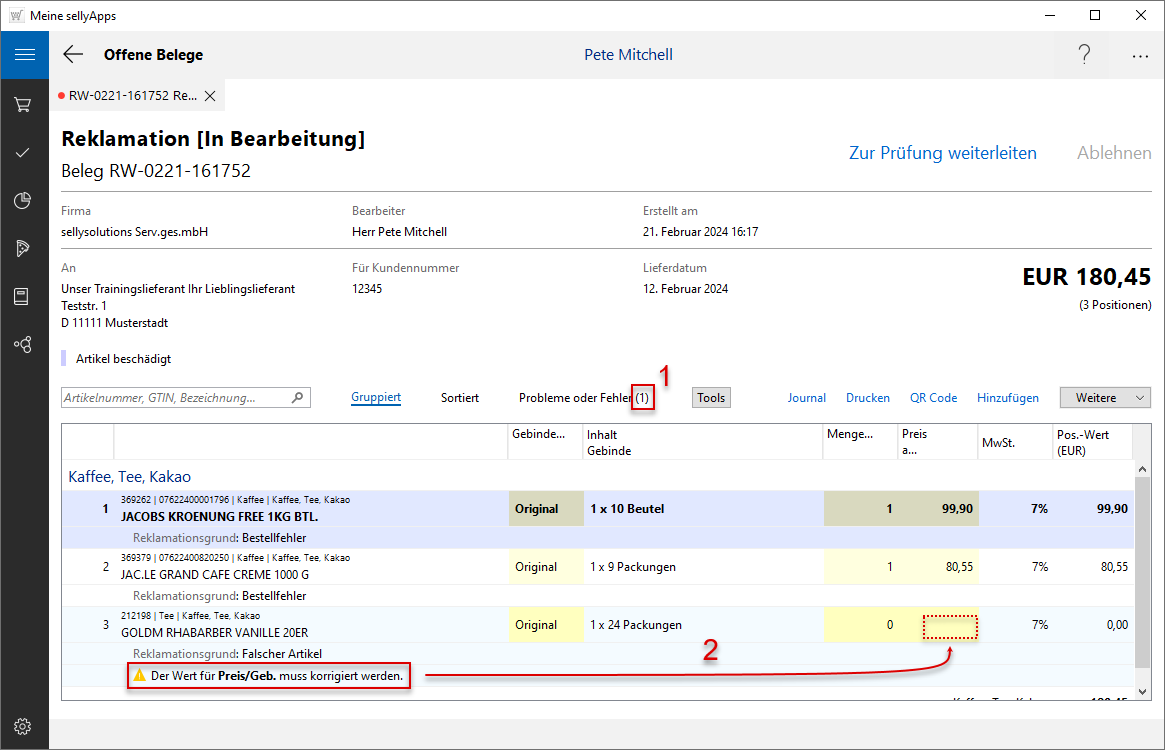The height and width of the screenshot is (750, 1165).
Task: Open the three-dot more options menu
Action: pyautogui.click(x=1140, y=56)
